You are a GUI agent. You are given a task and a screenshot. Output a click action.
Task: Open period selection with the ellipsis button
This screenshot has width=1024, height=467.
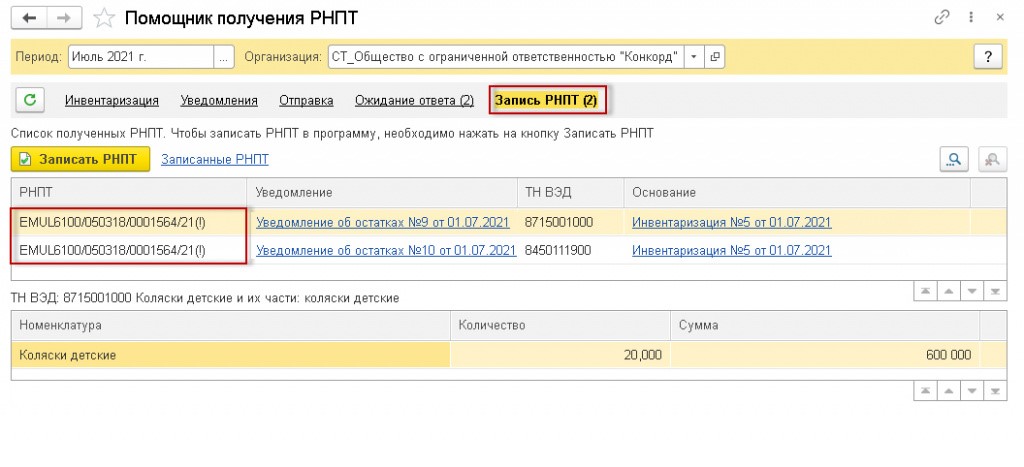[224, 57]
